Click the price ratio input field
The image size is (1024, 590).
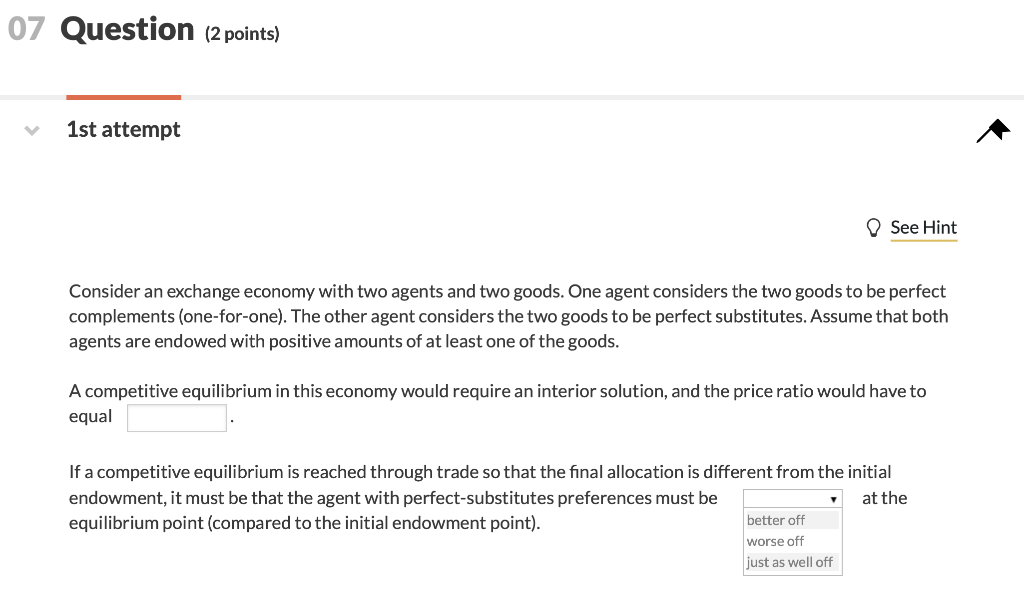[x=177, y=417]
